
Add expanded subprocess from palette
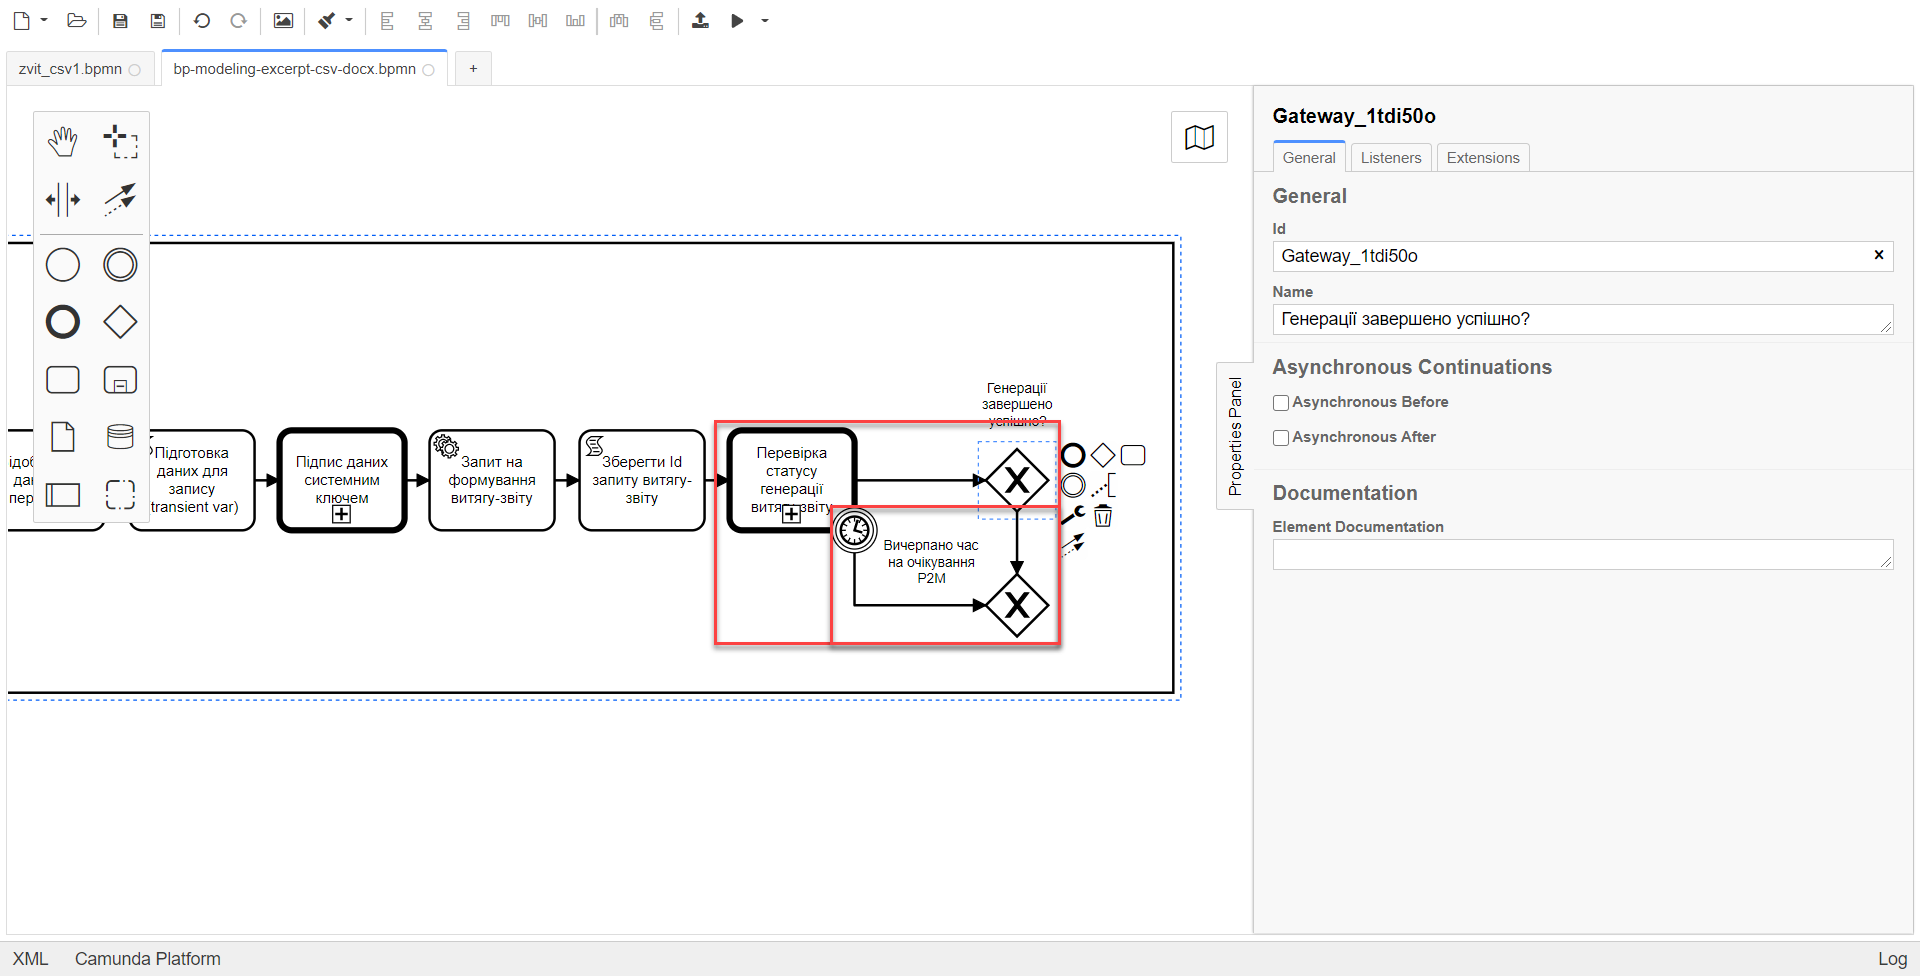click(x=120, y=380)
